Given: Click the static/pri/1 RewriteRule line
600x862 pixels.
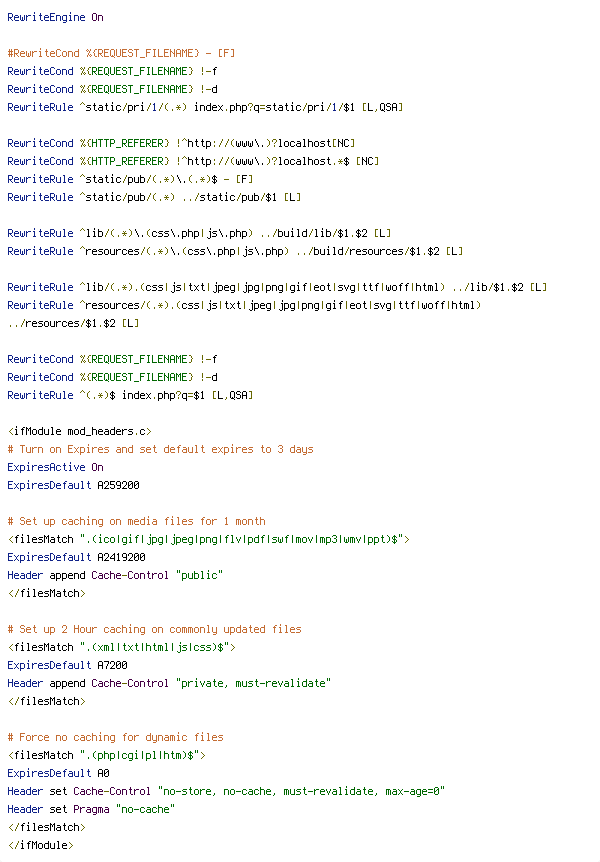Looking at the screenshot, I should click(x=205, y=107).
